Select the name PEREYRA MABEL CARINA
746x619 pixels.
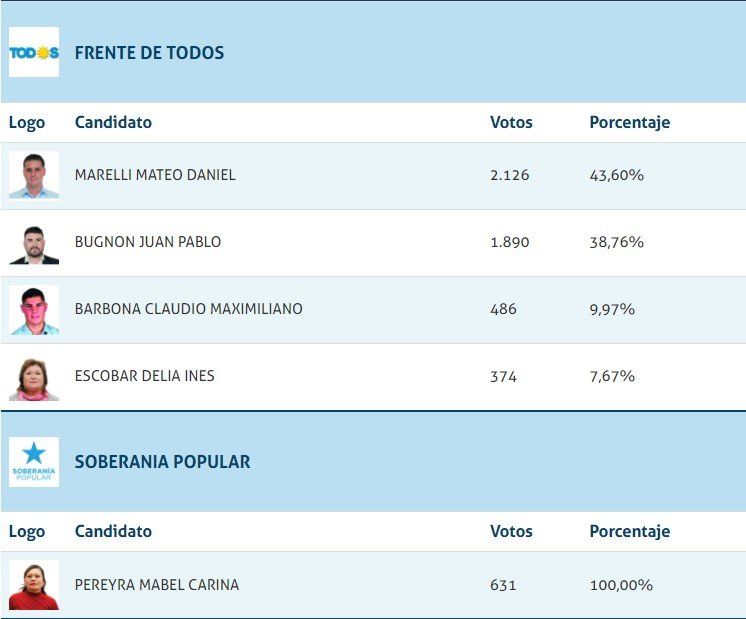pyautogui.click(x=157, y=585)
